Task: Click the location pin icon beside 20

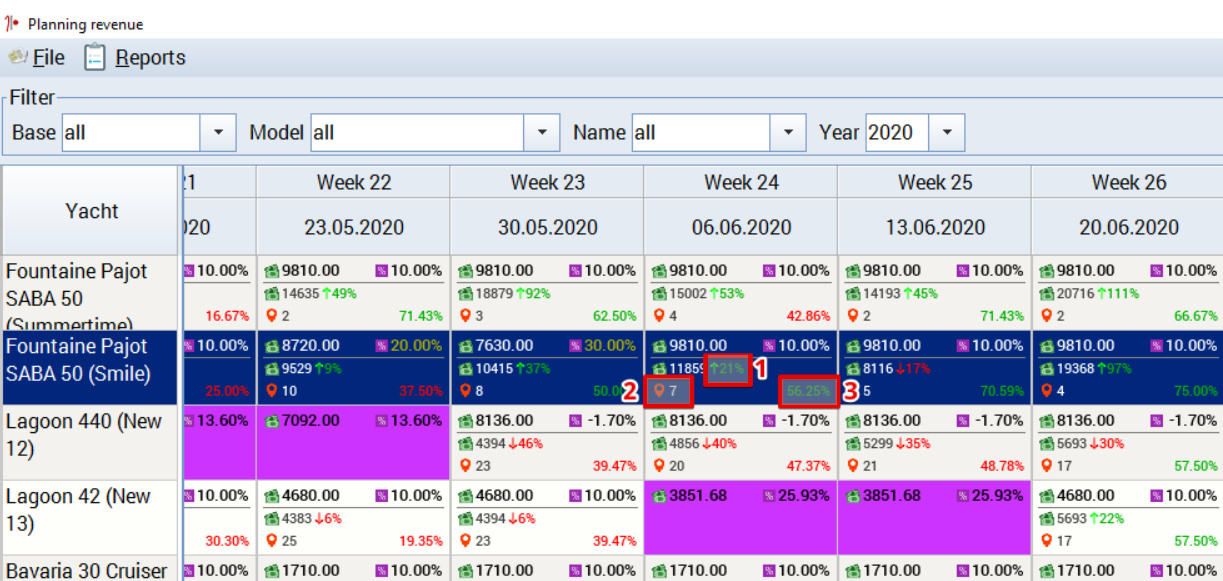Action: (659, 466)
